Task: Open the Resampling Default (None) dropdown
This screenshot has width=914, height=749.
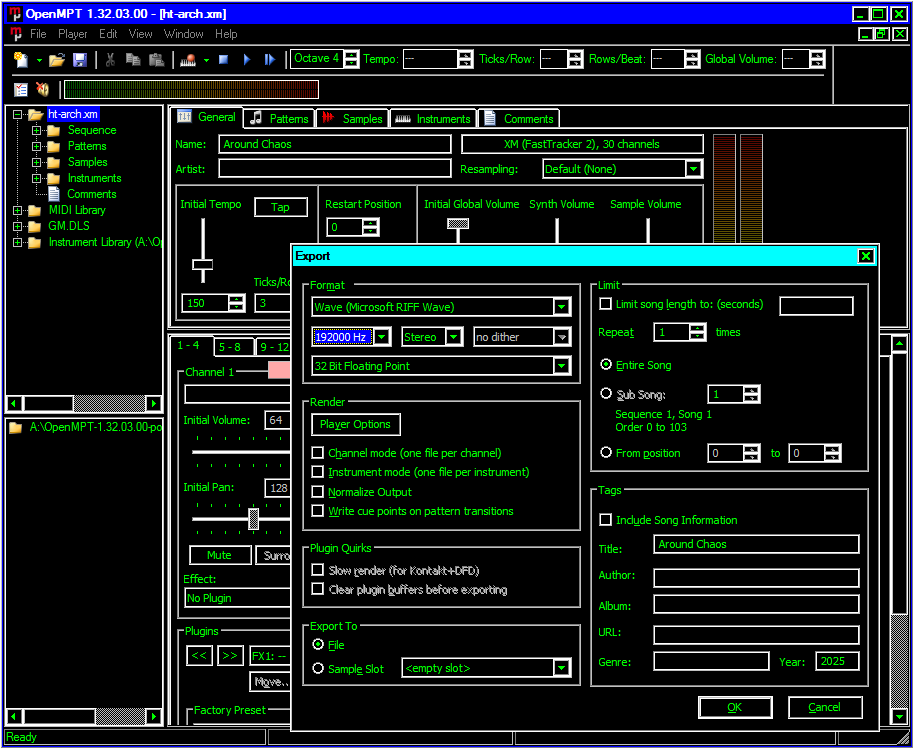Action: [693, 169]
